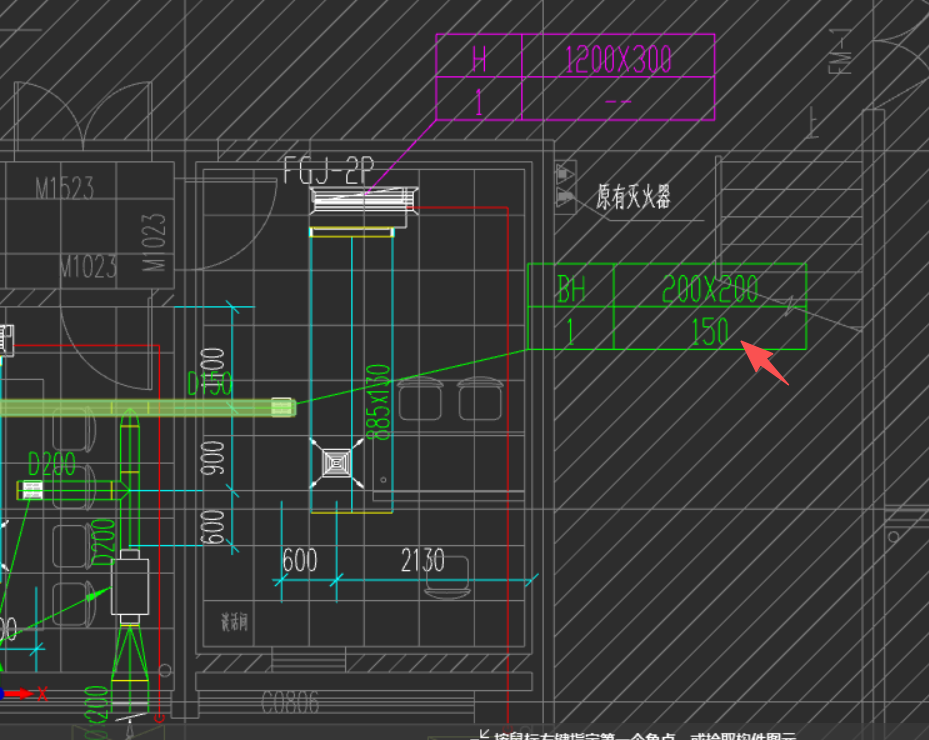Click the "原有灭火器" annotation text
The height and width of the screenshot is (740, 929).
[633, 196]
